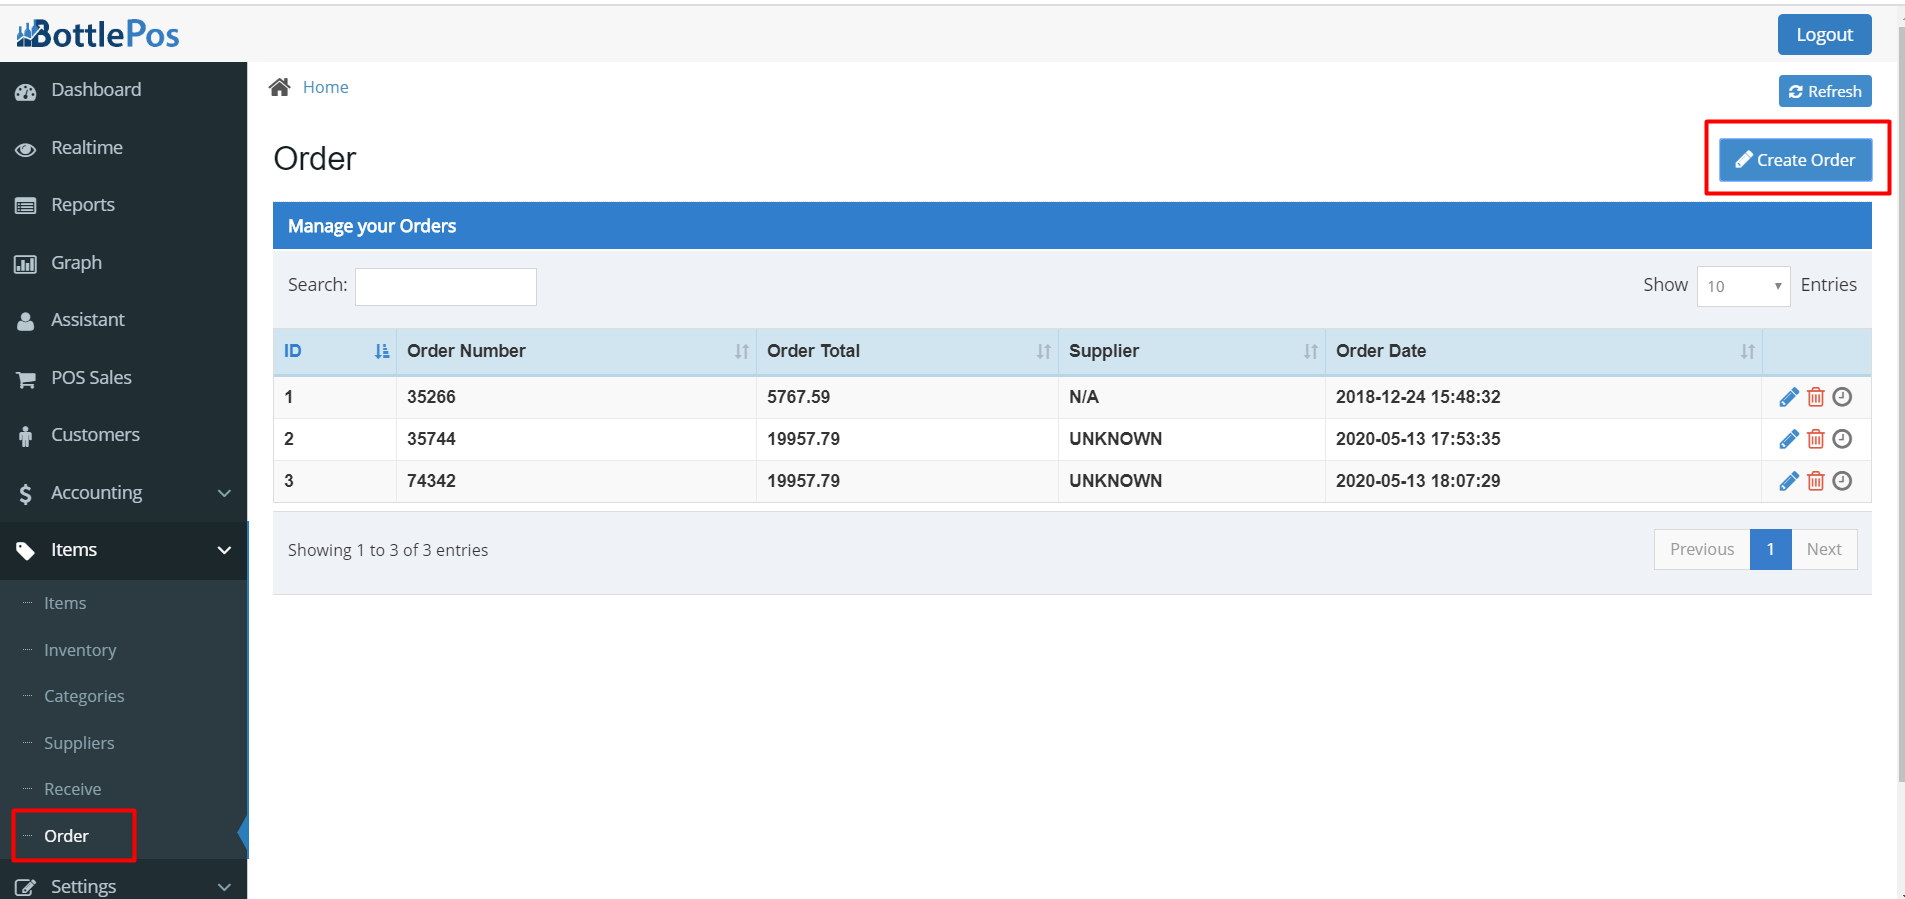1905x899 pixels.
Task: Click the Dashboard palette icon
Action: tap(26, 91)
